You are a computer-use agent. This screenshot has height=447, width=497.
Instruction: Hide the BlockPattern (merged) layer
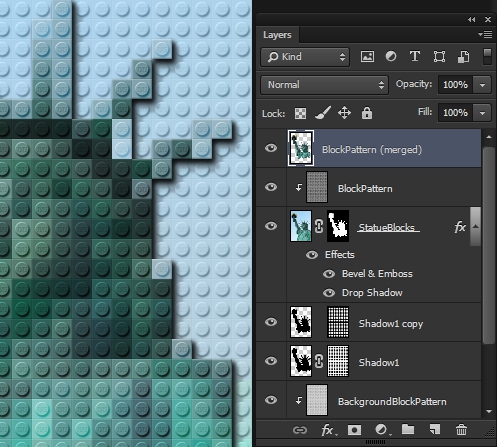271,148
